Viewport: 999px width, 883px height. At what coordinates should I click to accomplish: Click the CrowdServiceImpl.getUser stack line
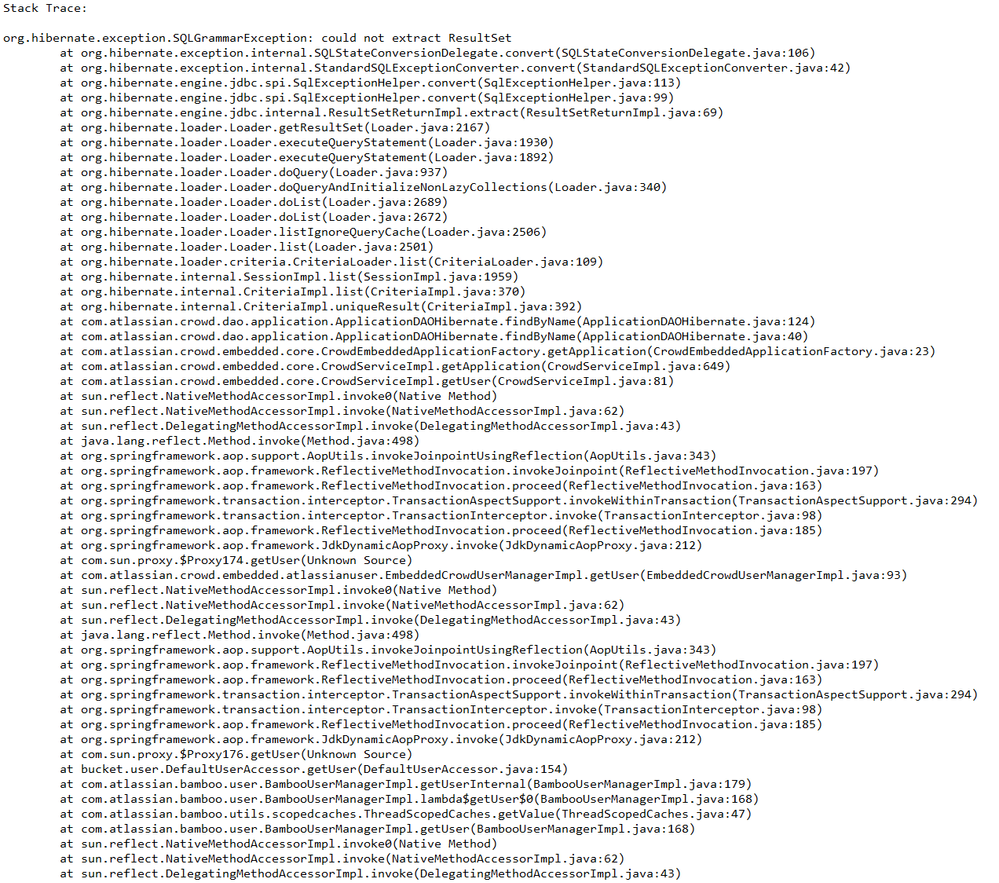click(367, 381)
